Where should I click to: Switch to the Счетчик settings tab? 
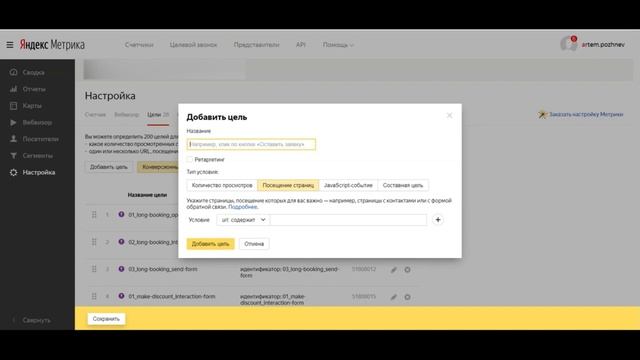95,115
